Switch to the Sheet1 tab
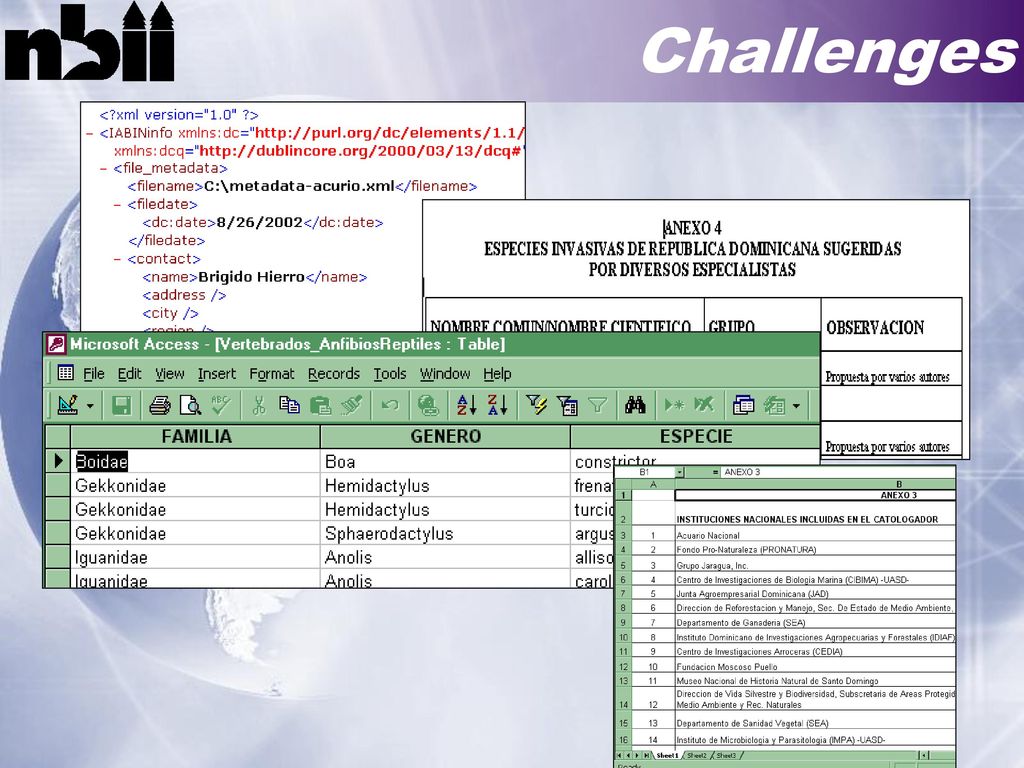 (x=667, y=756)
